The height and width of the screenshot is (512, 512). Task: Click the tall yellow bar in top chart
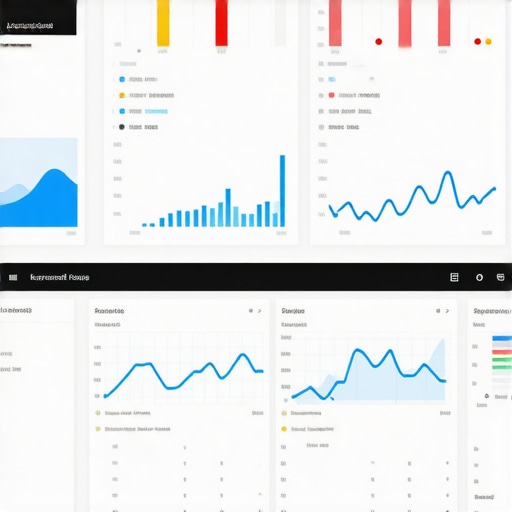point(163,23)
